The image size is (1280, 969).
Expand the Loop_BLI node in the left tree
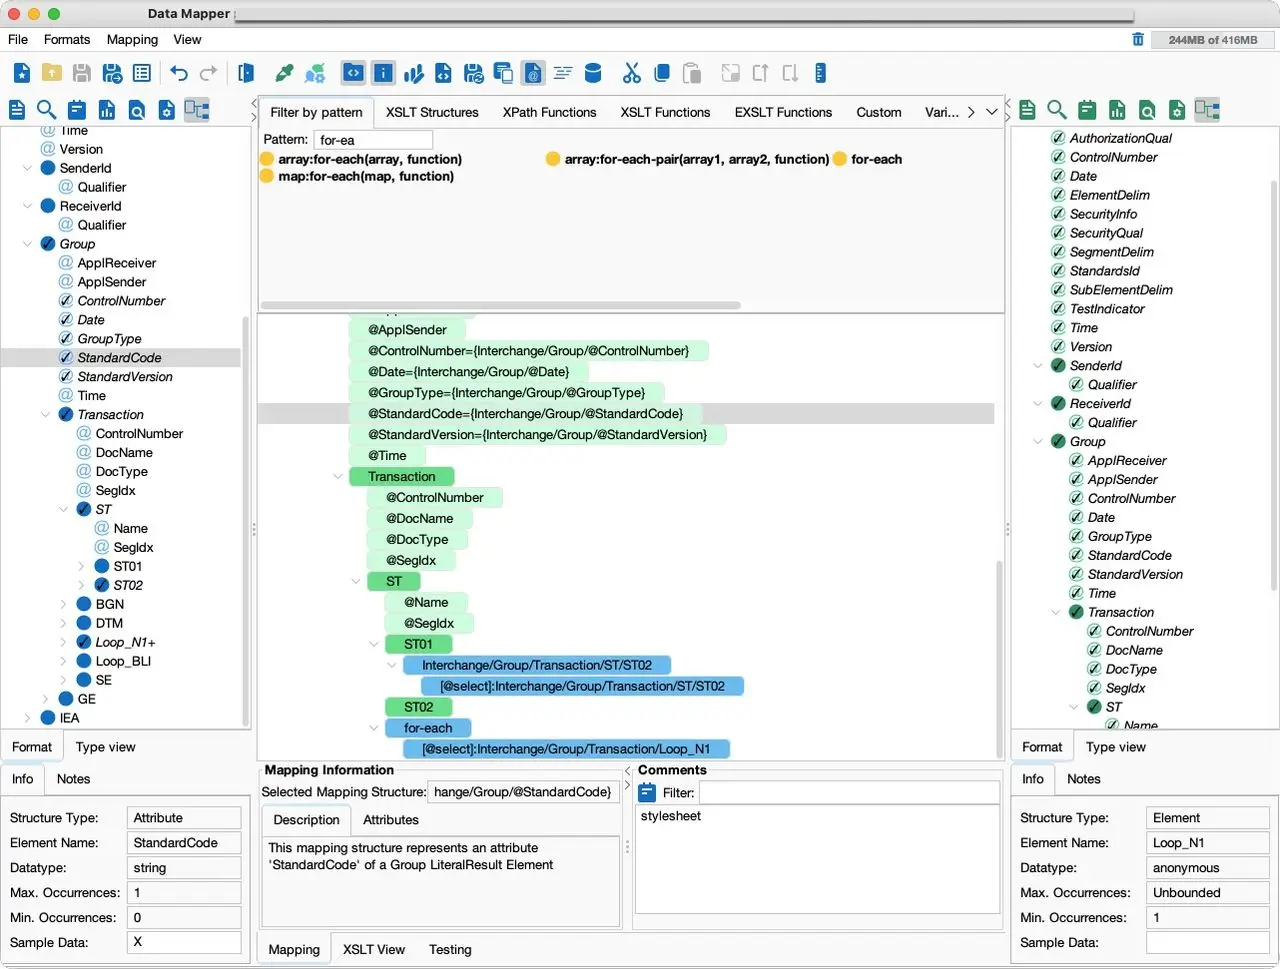click(x=63, y=662)
